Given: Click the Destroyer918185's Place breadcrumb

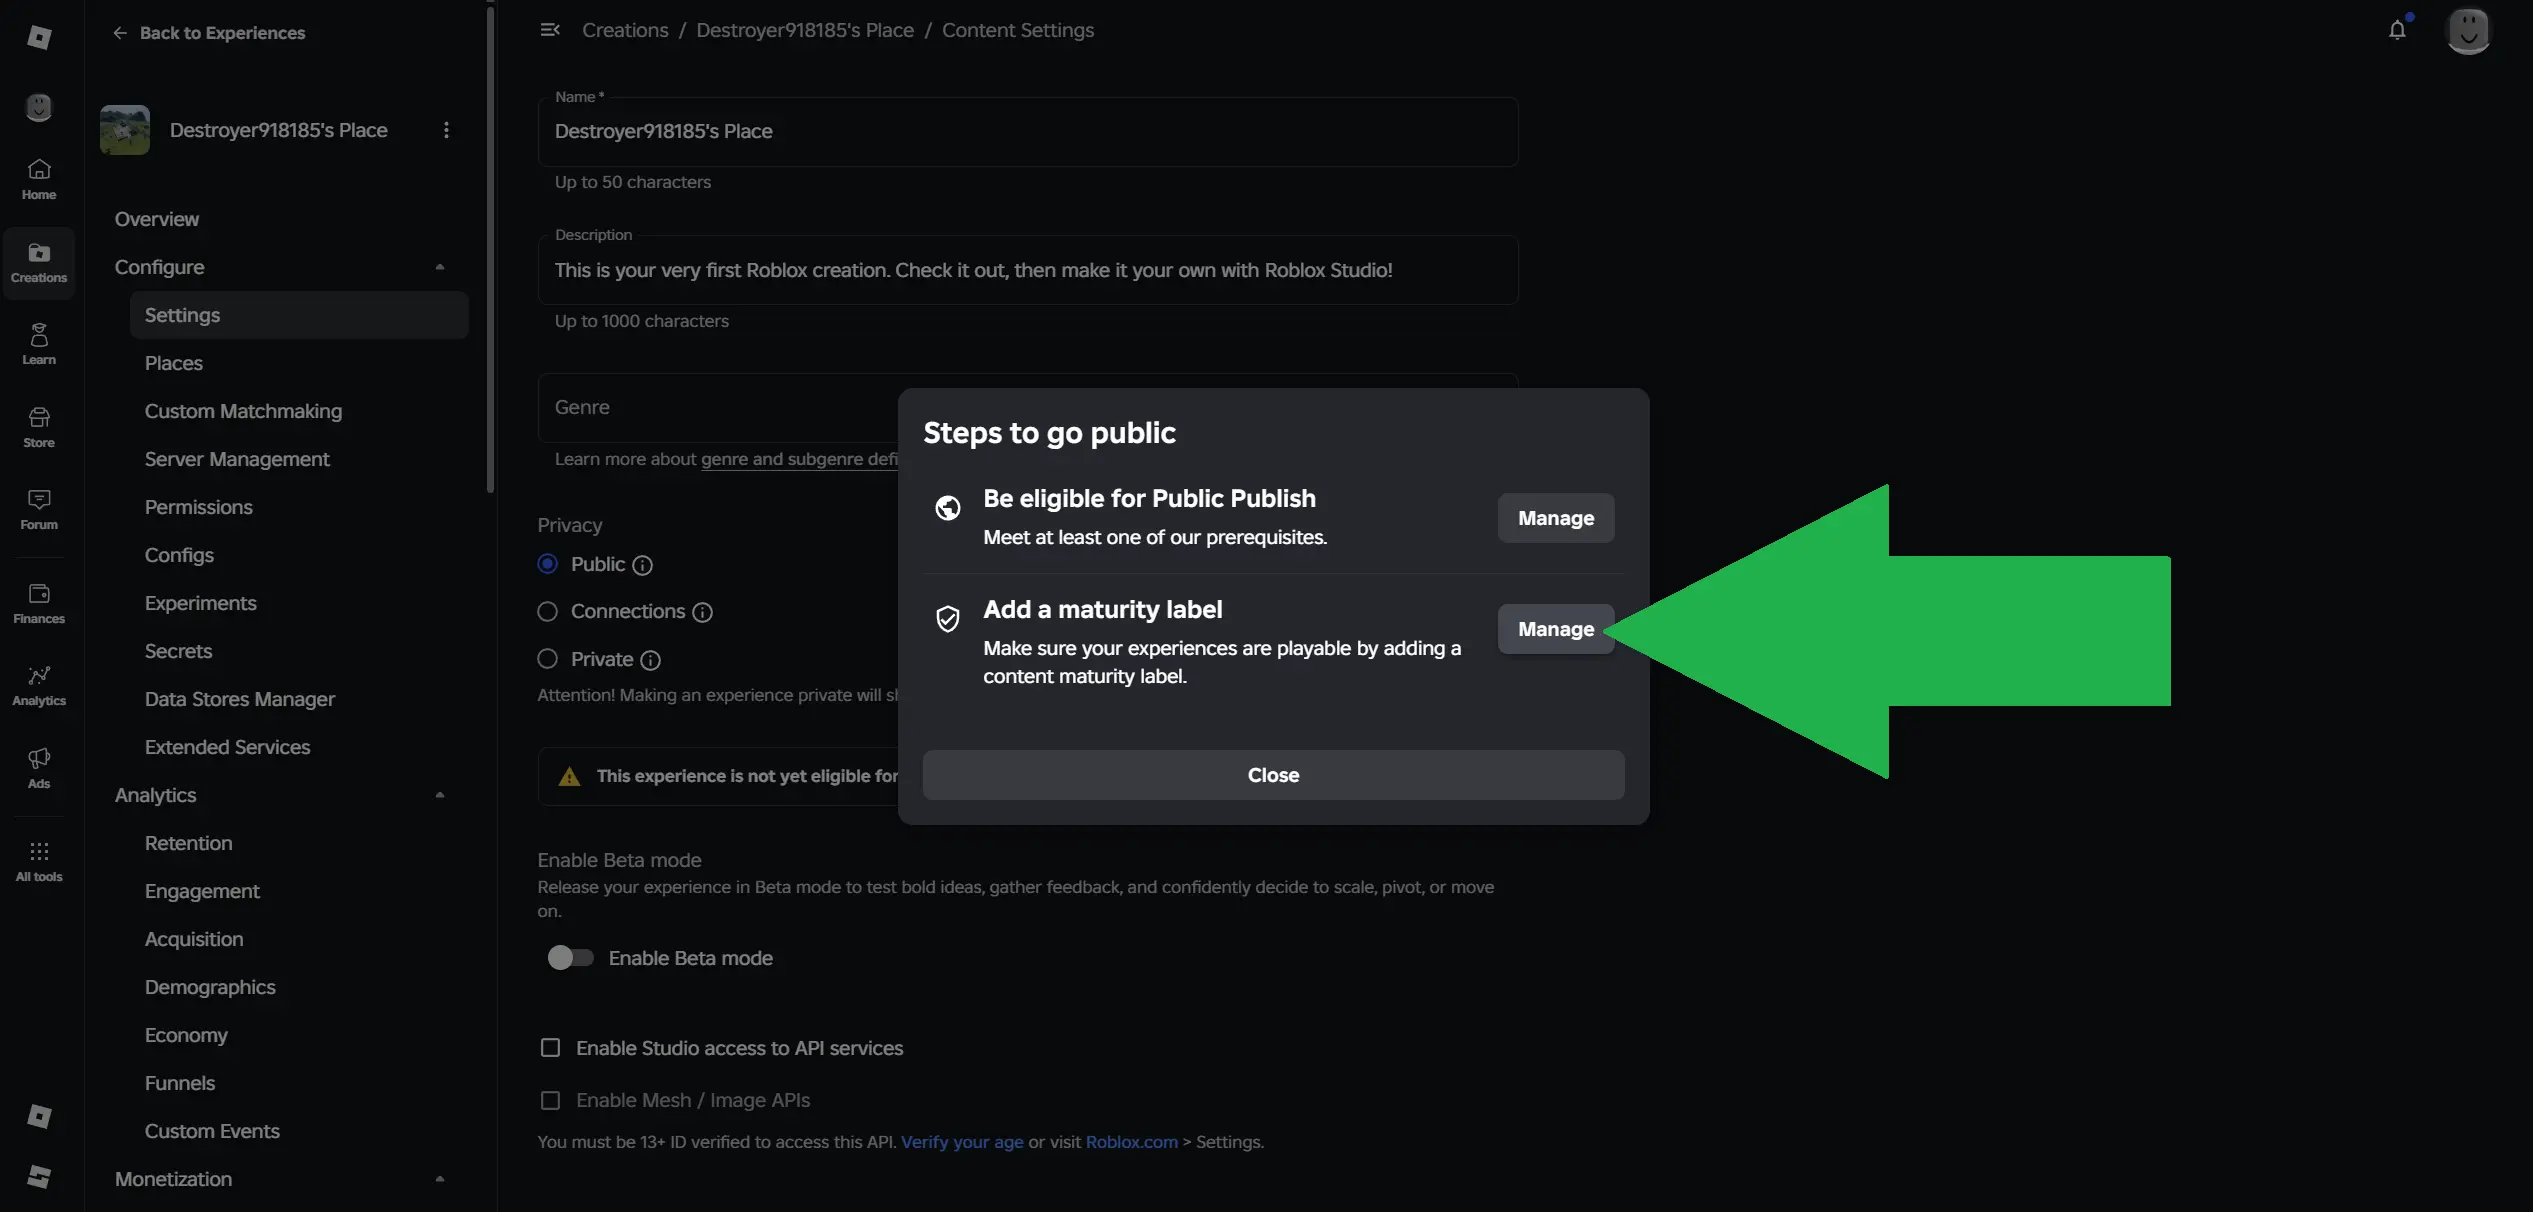Looking at the screenshot, I should tap(805, 30).
